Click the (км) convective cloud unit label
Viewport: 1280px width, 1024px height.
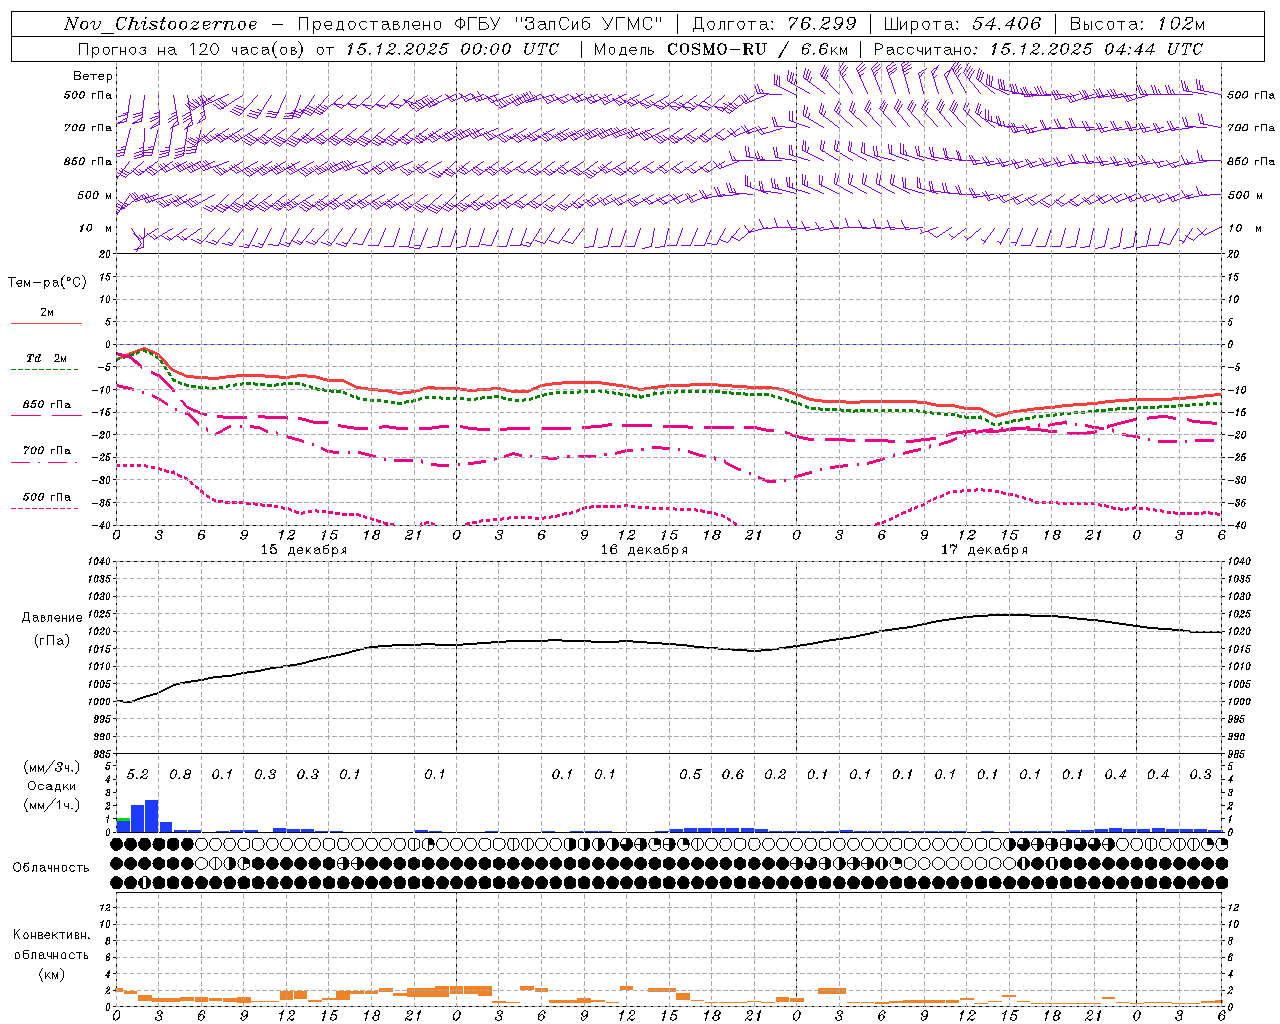[x=51, y=974]
